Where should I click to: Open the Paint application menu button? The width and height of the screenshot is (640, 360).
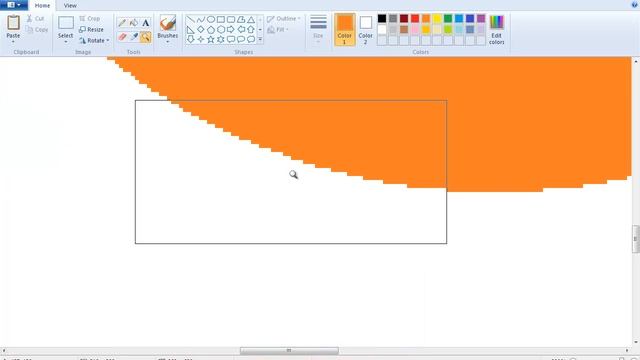coord(14,5)
